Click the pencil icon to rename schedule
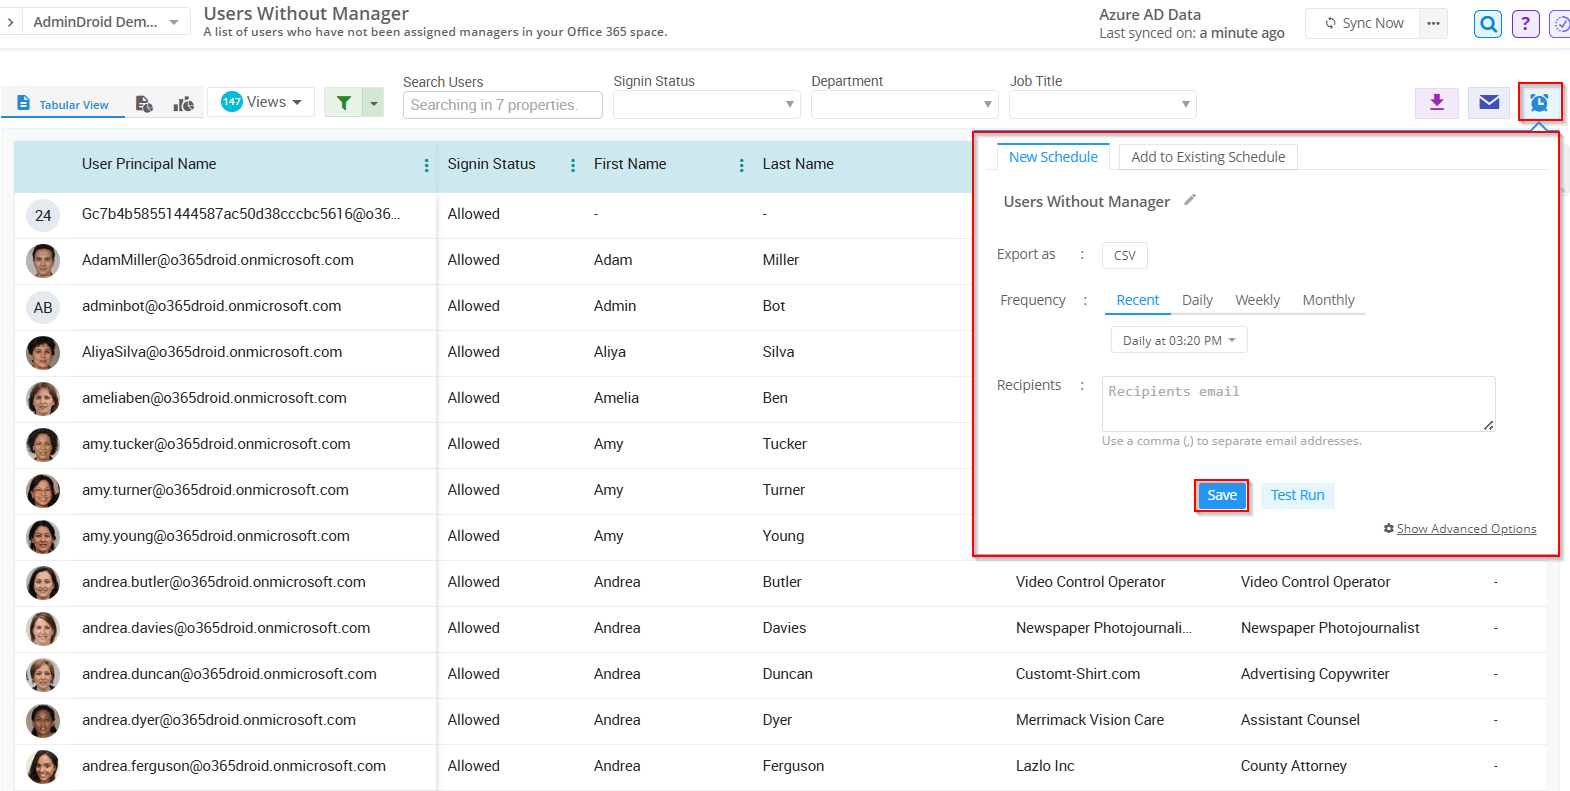Image resolution: width=1570 pixels, height=791 pixels. pyautogui.click(x=1190, y=200)
